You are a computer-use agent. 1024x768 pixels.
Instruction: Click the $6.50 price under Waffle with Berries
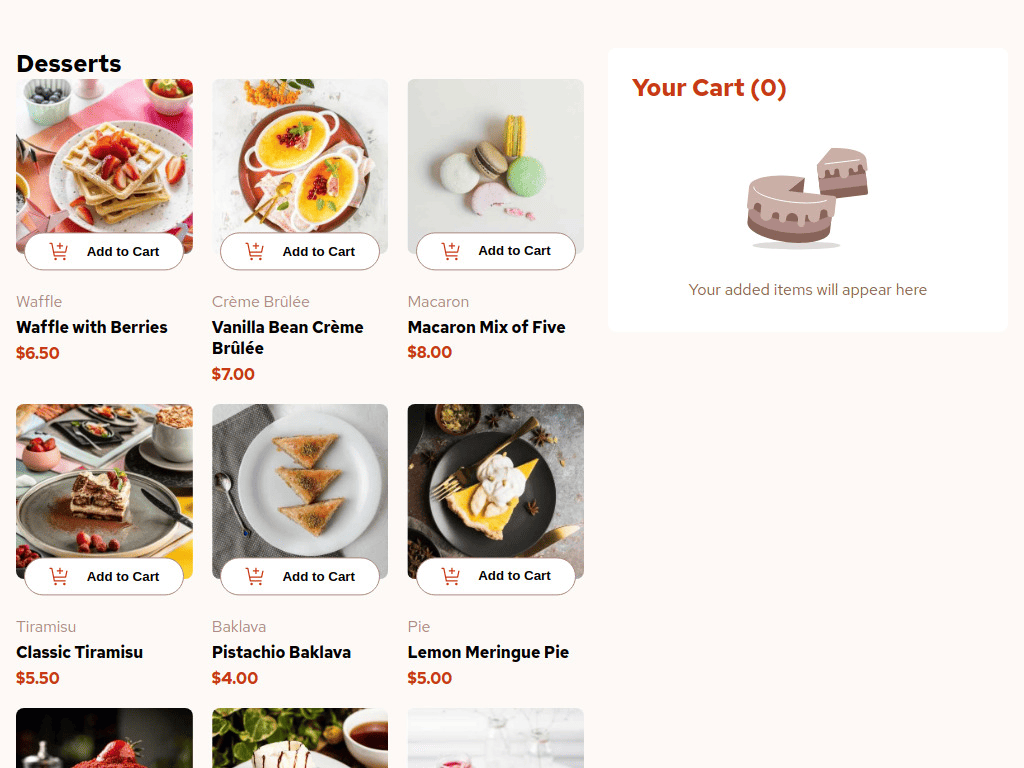tap(37, 353)
